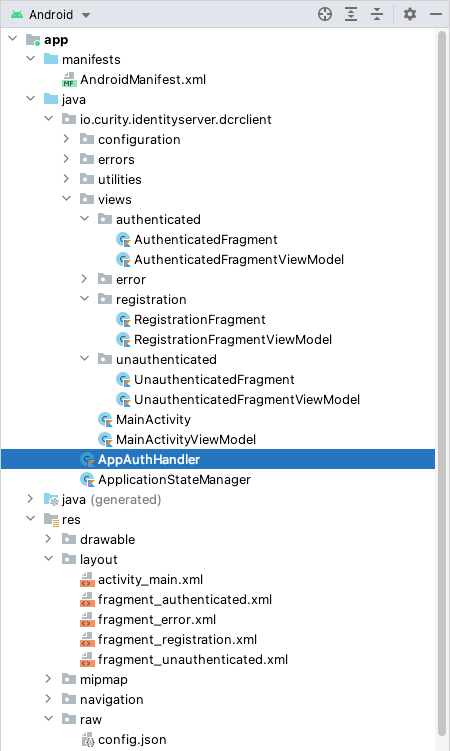Click the Kotlin icon beside MainActivity

tap(105, 420)
